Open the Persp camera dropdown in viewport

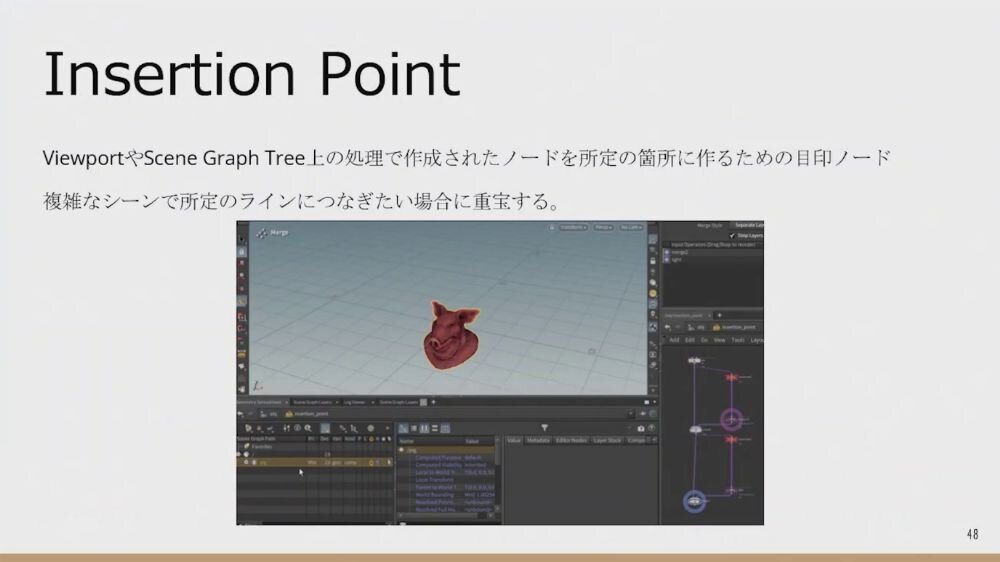(x=603, y=228)
